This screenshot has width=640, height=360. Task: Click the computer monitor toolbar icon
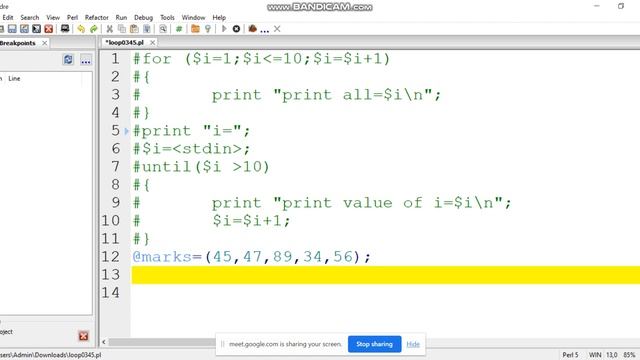[x=65, y=29]
